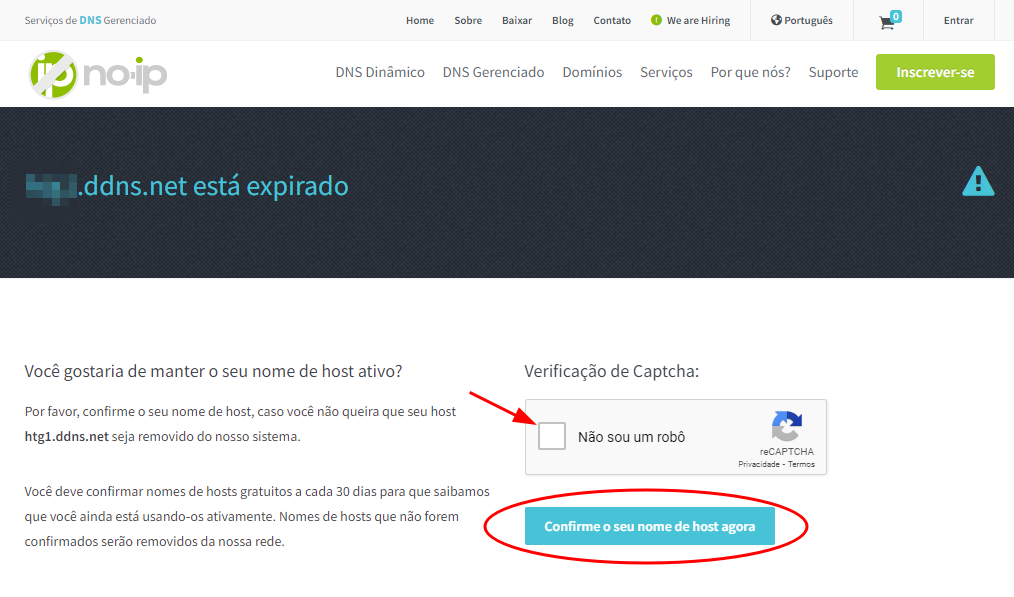This screenshot has height=597, width=1014.
Task: Open reCAPTCHA Termos link
Action: [x=801, y=464]
